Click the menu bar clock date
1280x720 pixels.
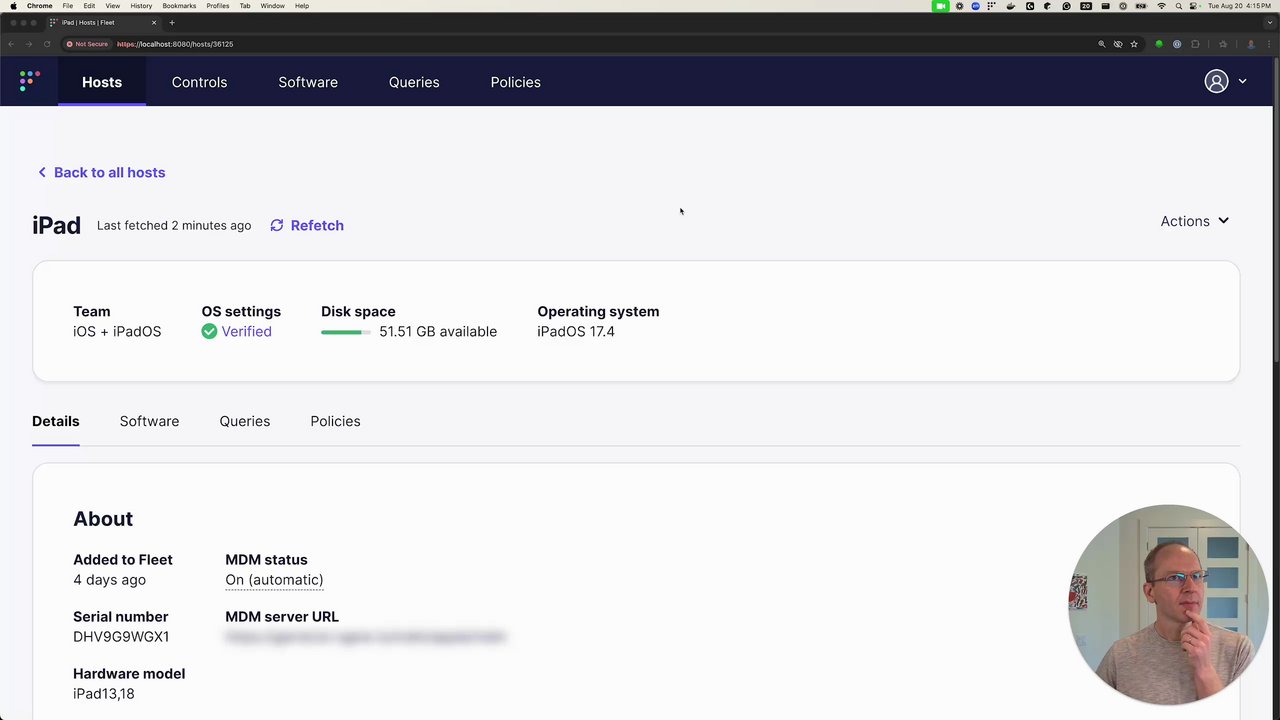tap(1240, 6)
